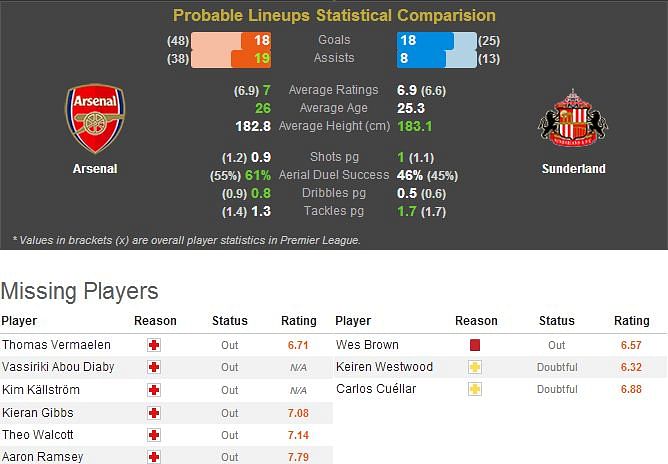Image resolution: width=668 pixels, height=464 pixels.
Task: Click the Sunderland Status column header
Action: [557, 321]
